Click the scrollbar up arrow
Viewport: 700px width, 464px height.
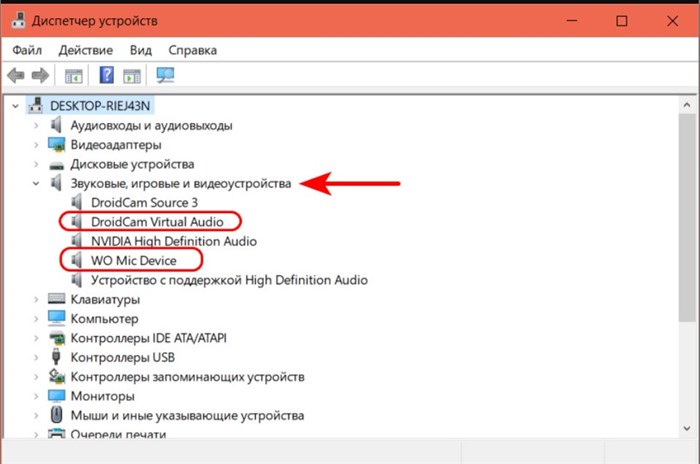tap(687, 105)
